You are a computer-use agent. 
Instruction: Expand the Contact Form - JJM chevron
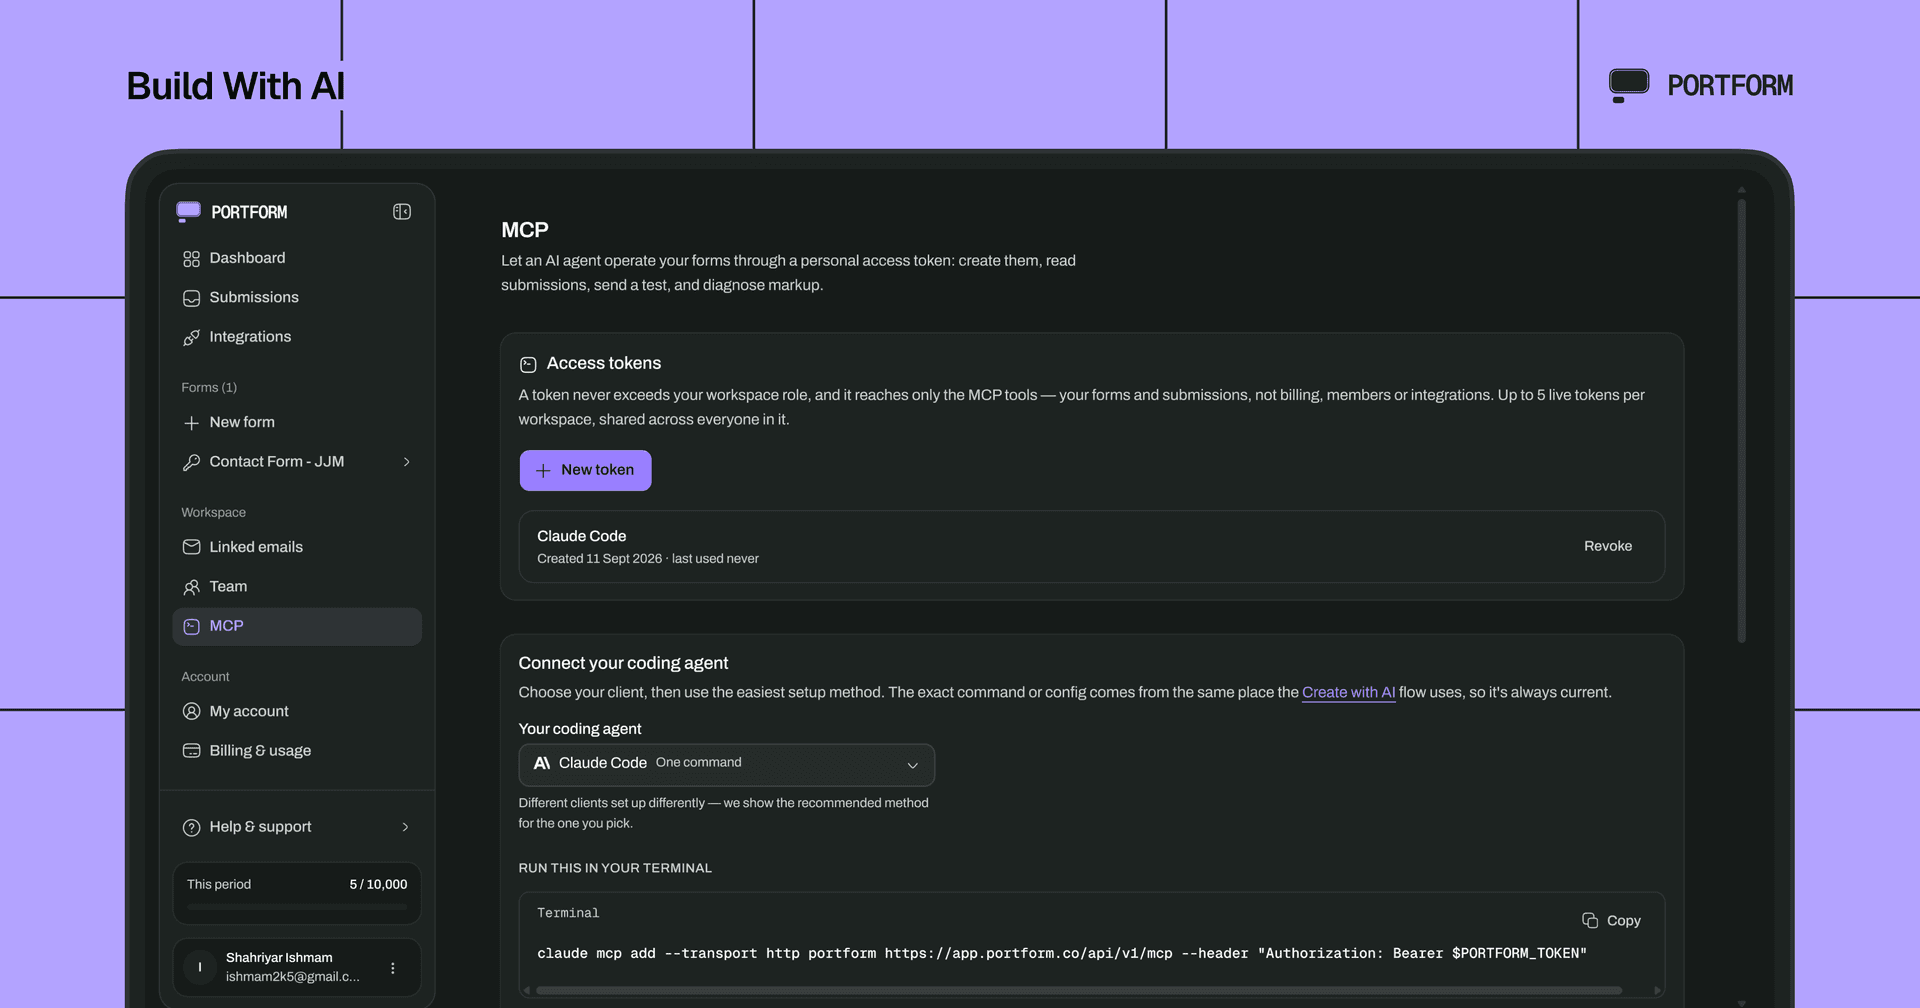click(406, 462)
